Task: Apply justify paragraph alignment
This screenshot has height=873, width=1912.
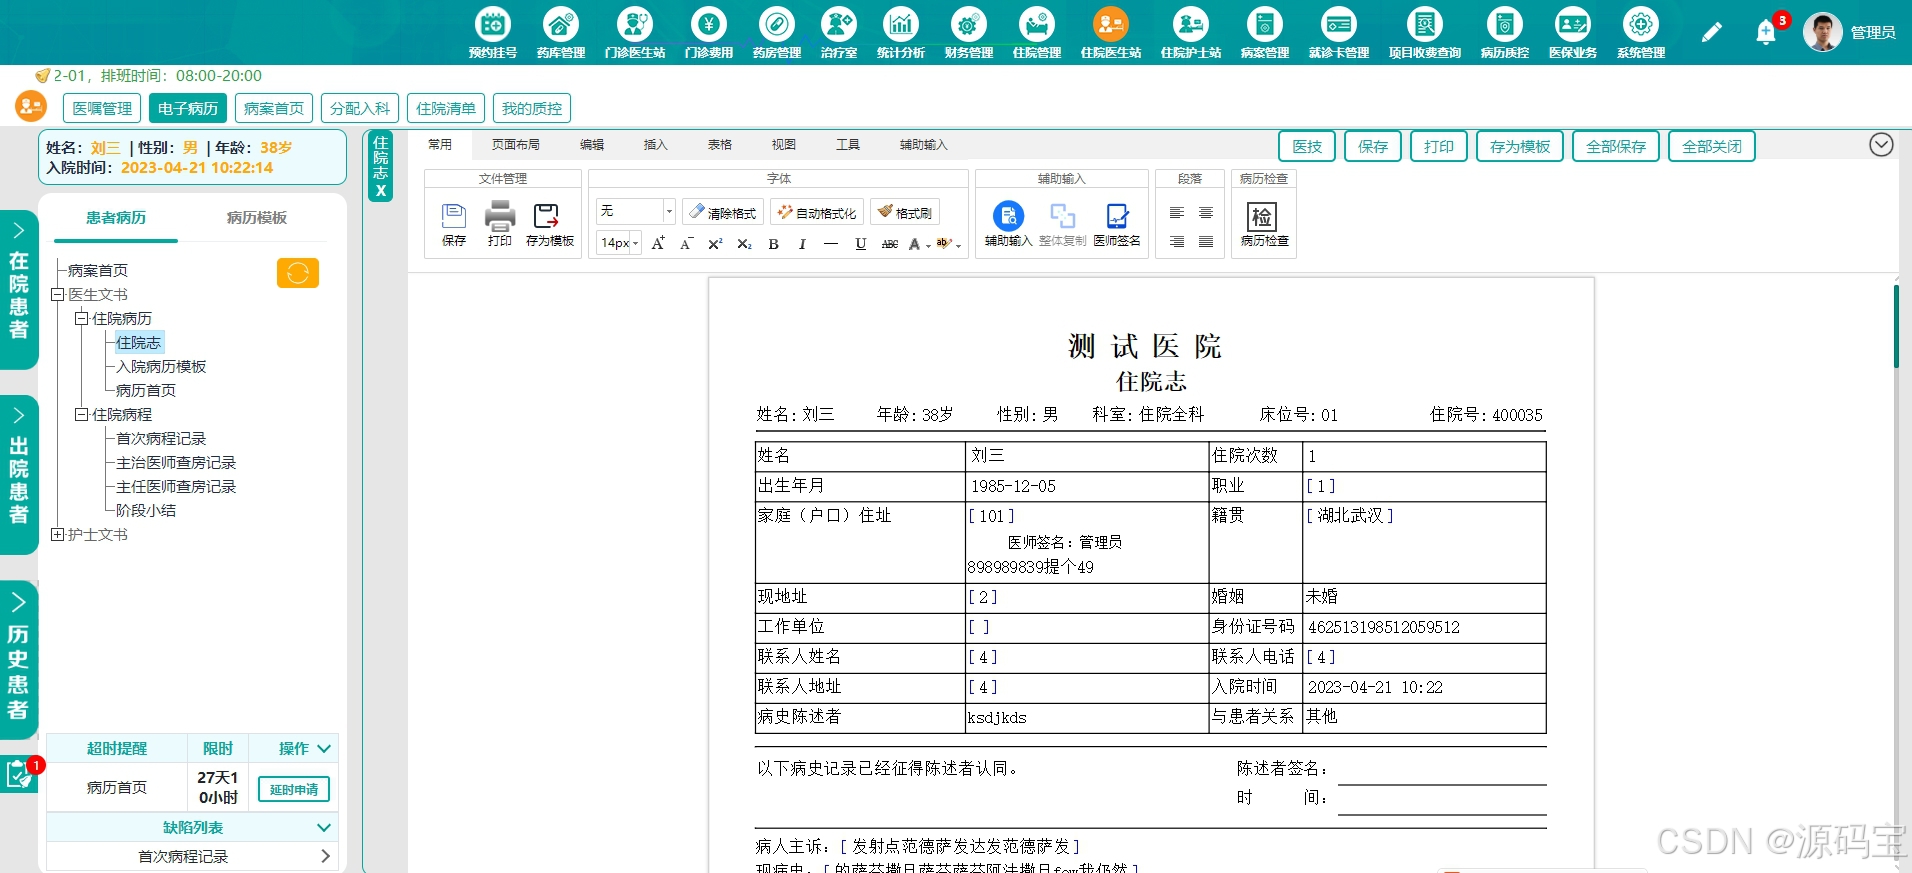Action: (1206, 242)
